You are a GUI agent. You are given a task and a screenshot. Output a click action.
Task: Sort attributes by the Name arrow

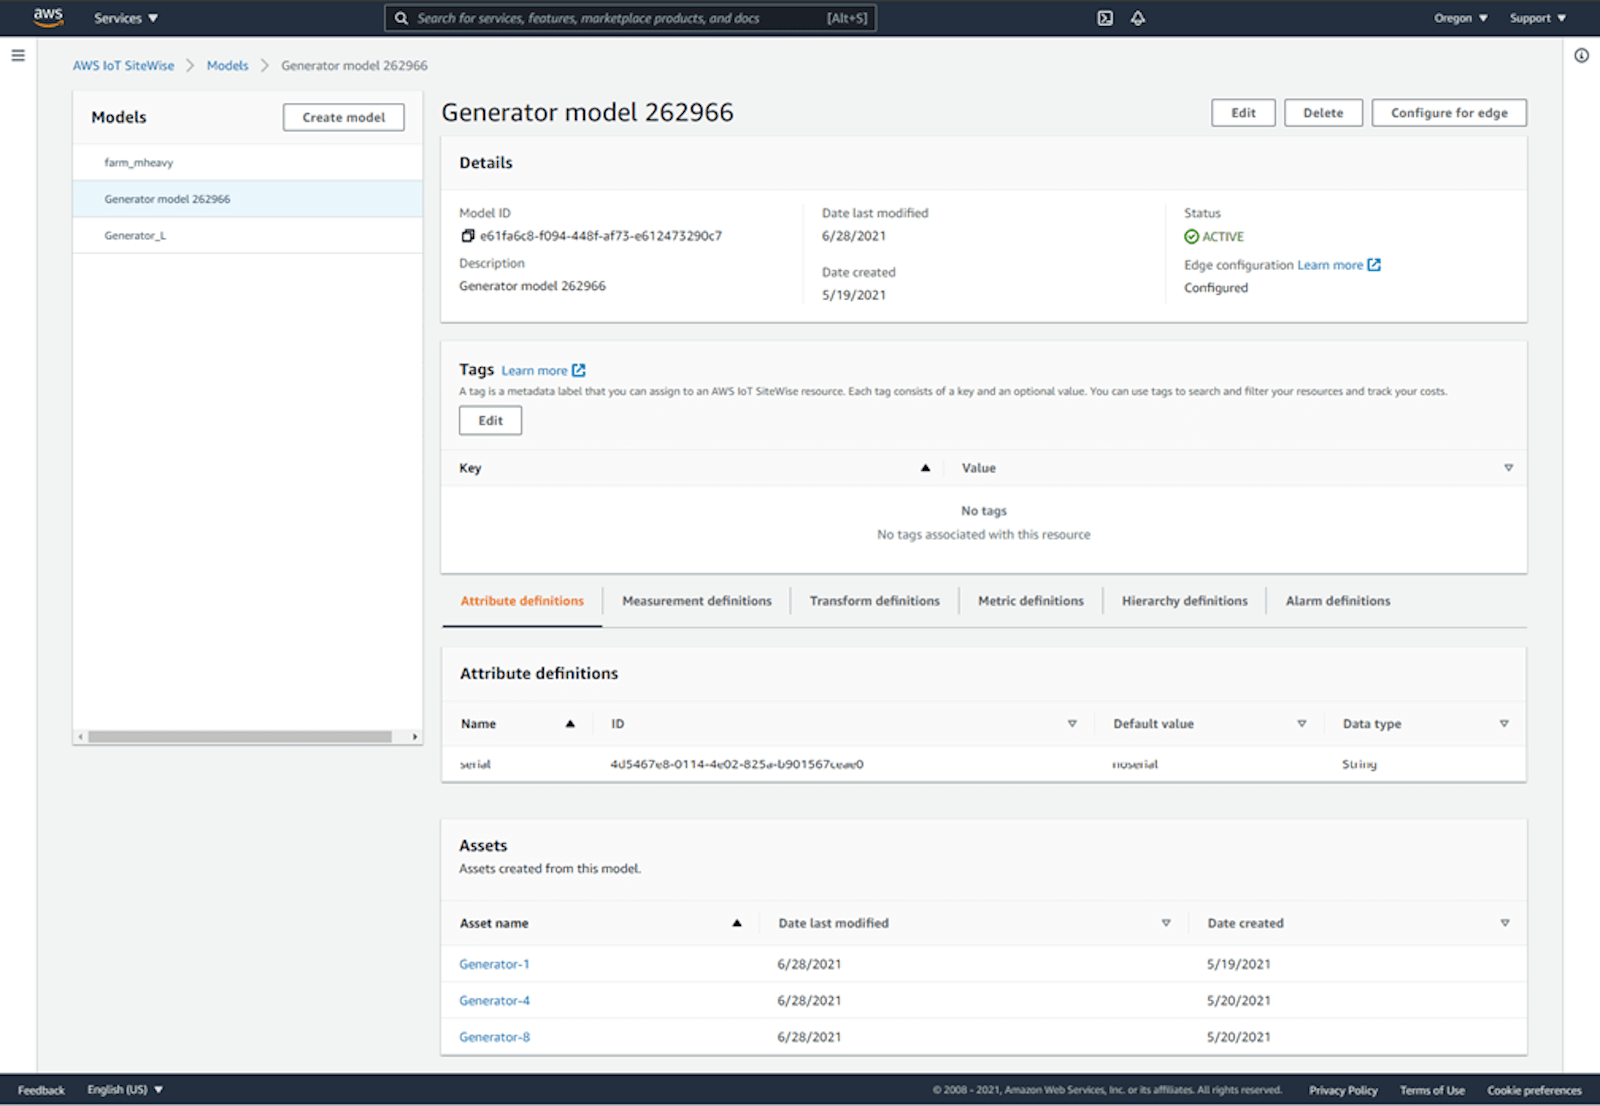tap(570, 724)
